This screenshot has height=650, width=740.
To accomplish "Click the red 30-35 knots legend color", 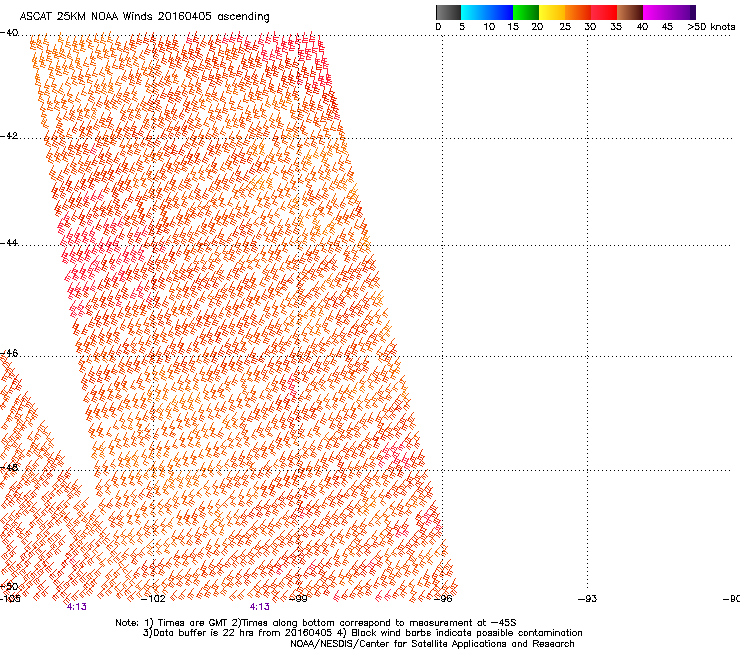I will 604,12.
